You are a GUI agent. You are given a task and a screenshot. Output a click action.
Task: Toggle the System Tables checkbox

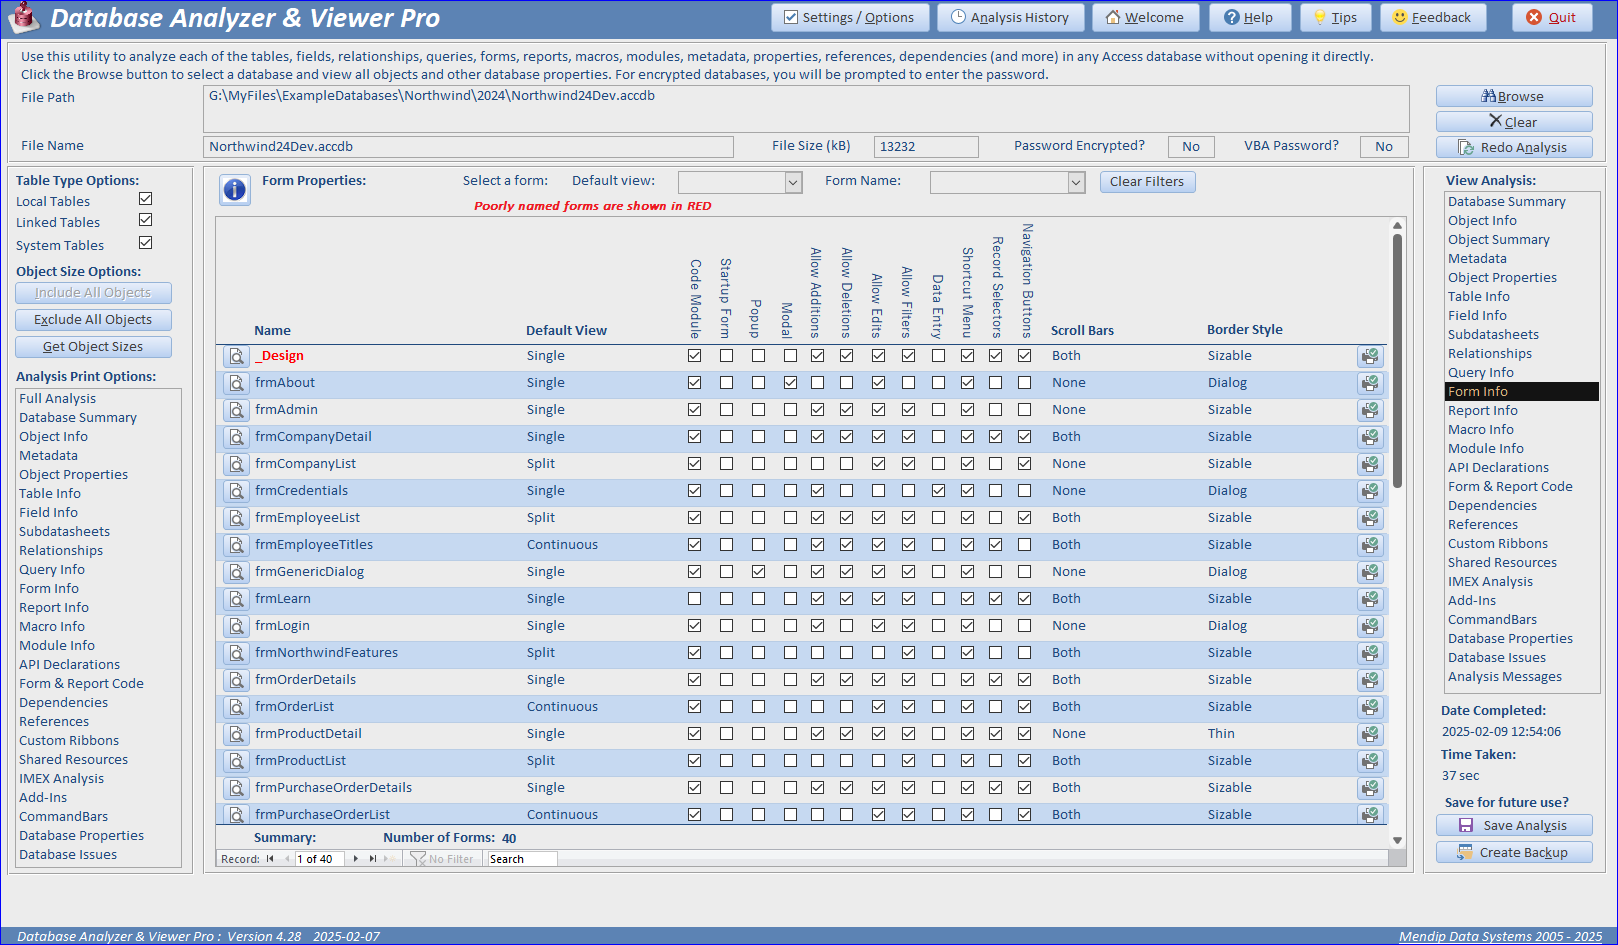146,243
